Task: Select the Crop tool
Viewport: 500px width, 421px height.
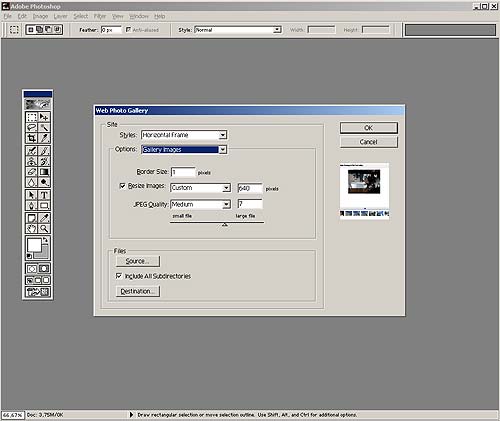Action: coord(32,138)
